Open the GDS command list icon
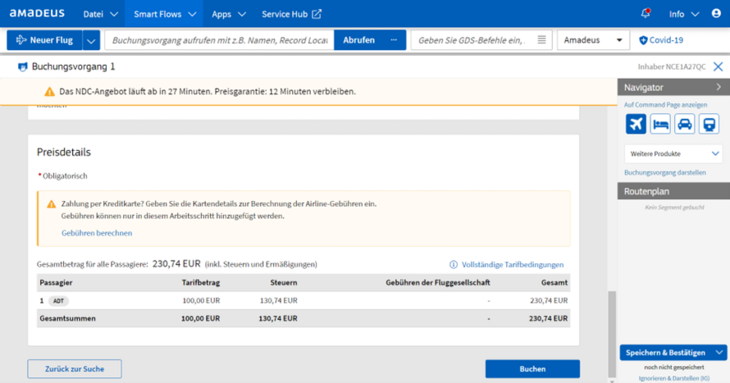This screenshot has height=383, width=730. tap(541, 40)
